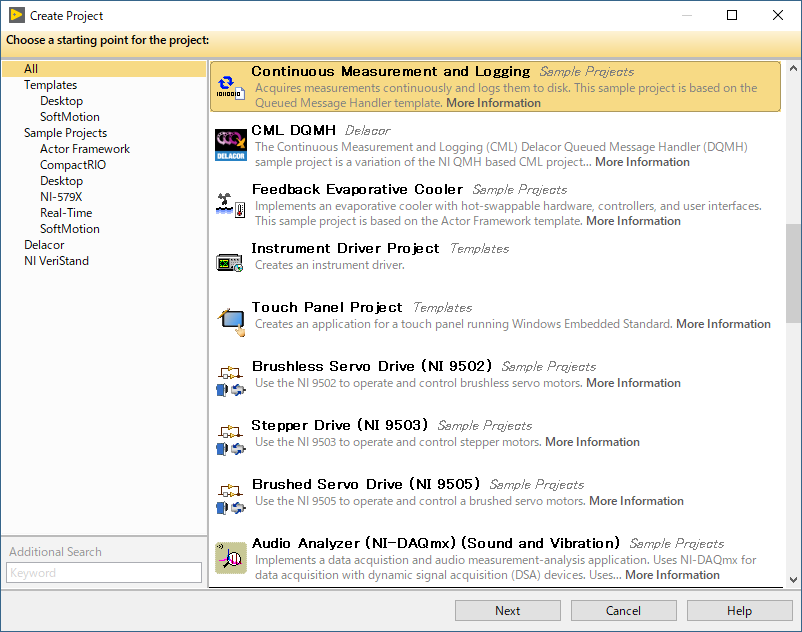Select the Touch Panel Project title
The height and width of the screenshot is (632, 802).
(327, 307)
